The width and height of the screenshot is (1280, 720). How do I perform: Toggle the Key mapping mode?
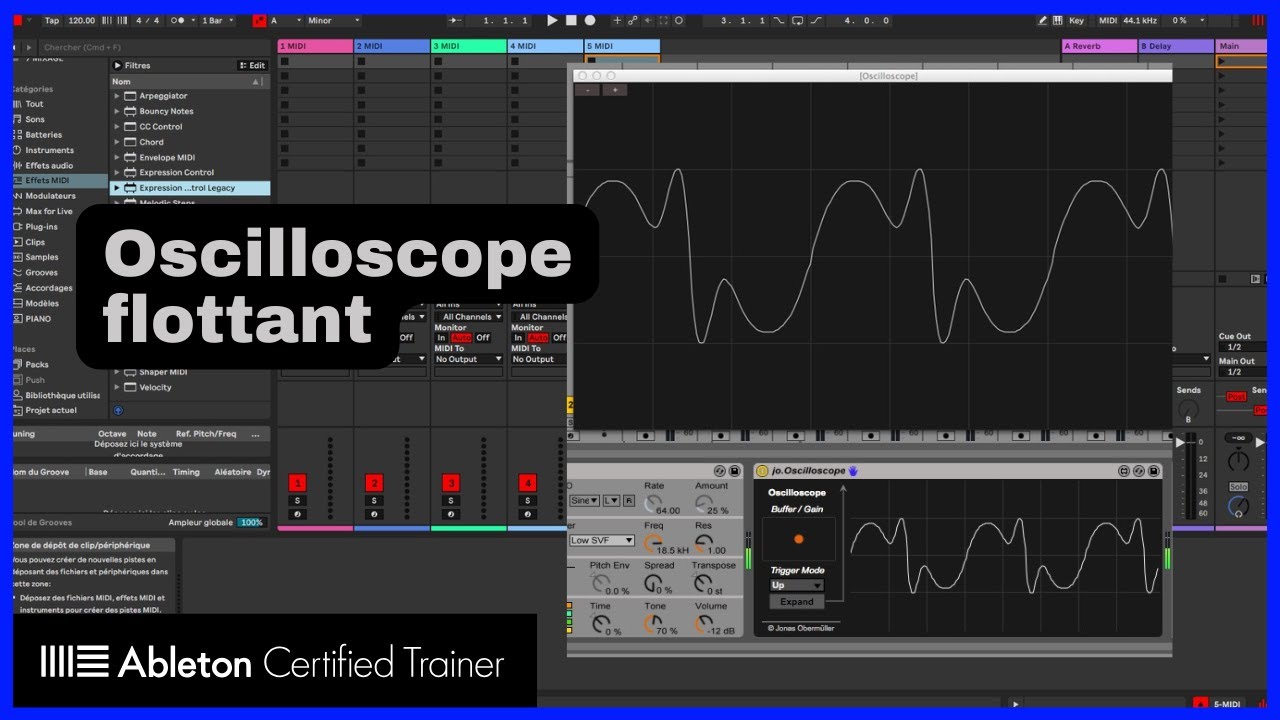pos(1076,20)
